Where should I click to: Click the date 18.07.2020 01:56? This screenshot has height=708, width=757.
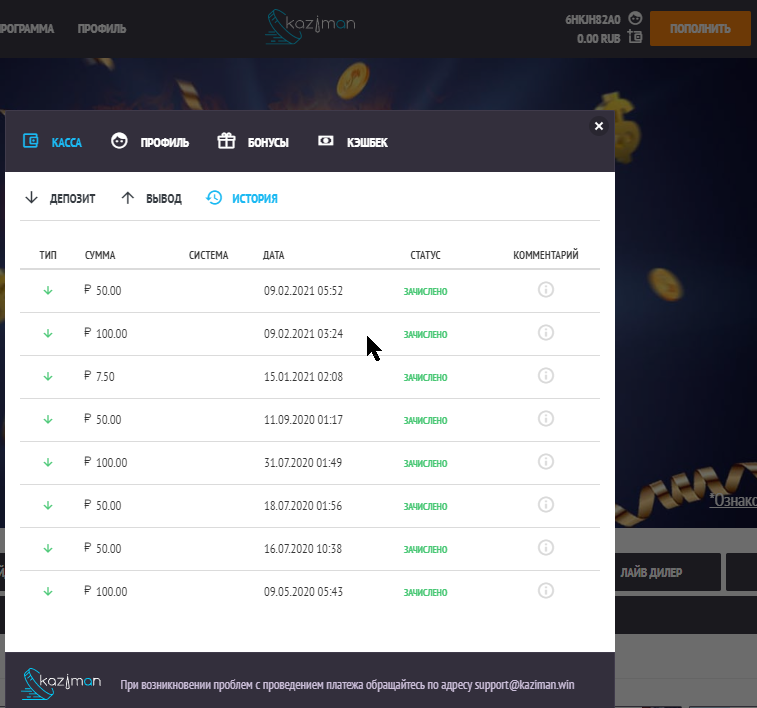[303, 505]
